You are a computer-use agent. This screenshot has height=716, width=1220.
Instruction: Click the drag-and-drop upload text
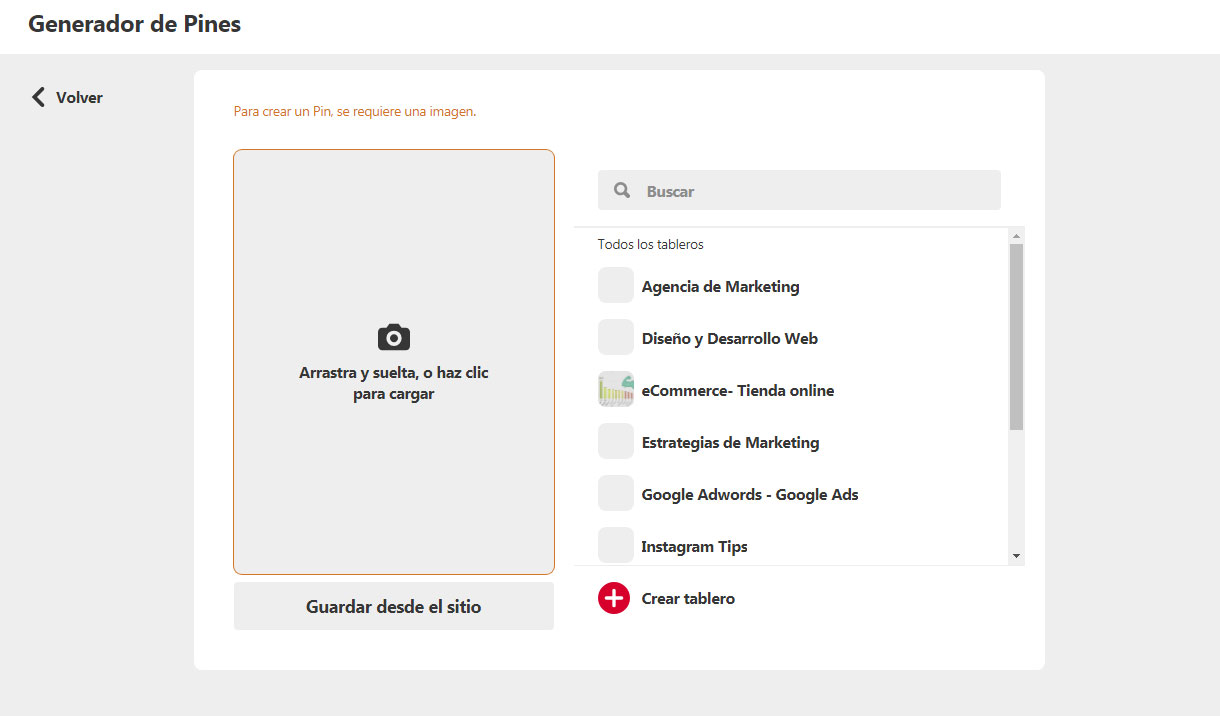point(394,383)
